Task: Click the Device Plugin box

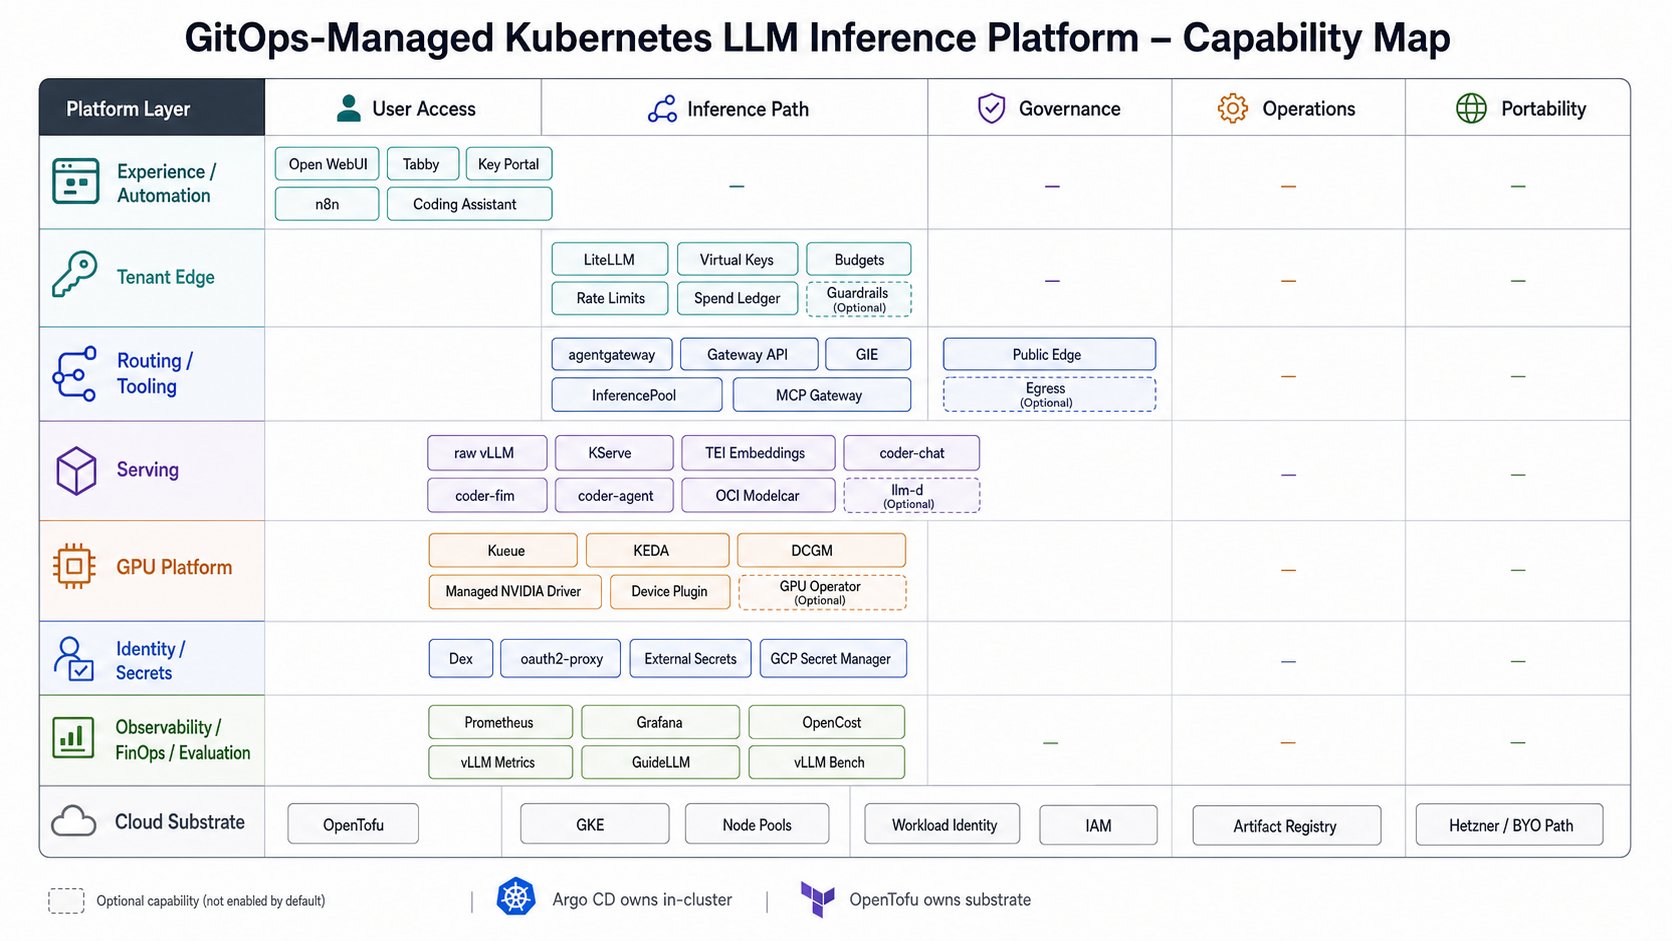Action: tap(669, 591)
